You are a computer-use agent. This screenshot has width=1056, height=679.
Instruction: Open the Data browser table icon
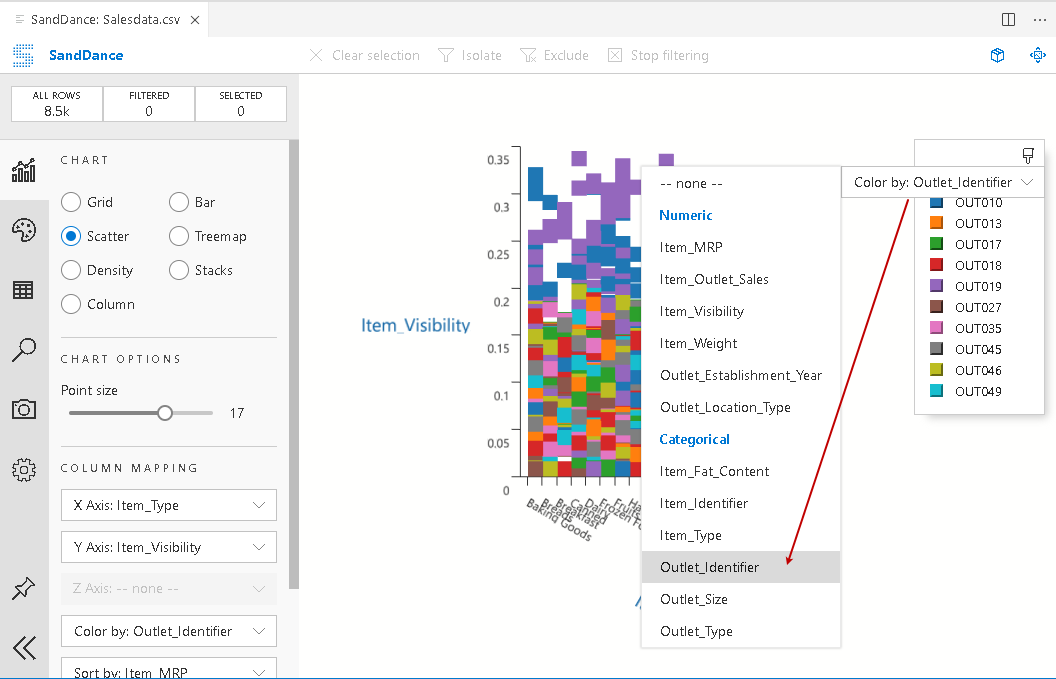pyautogui.click(x=23, y=290)
